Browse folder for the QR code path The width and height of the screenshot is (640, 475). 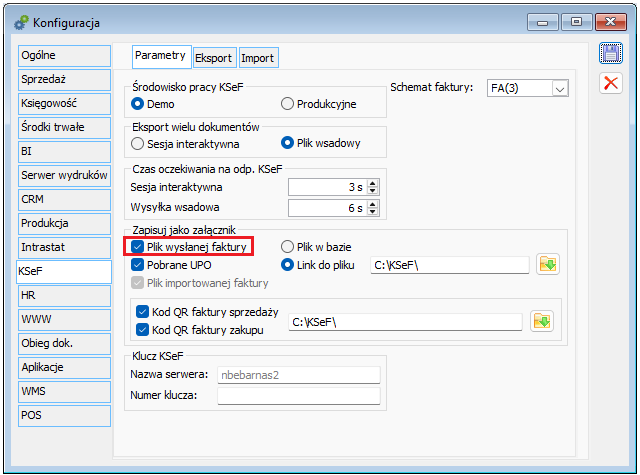coord(541,321)
